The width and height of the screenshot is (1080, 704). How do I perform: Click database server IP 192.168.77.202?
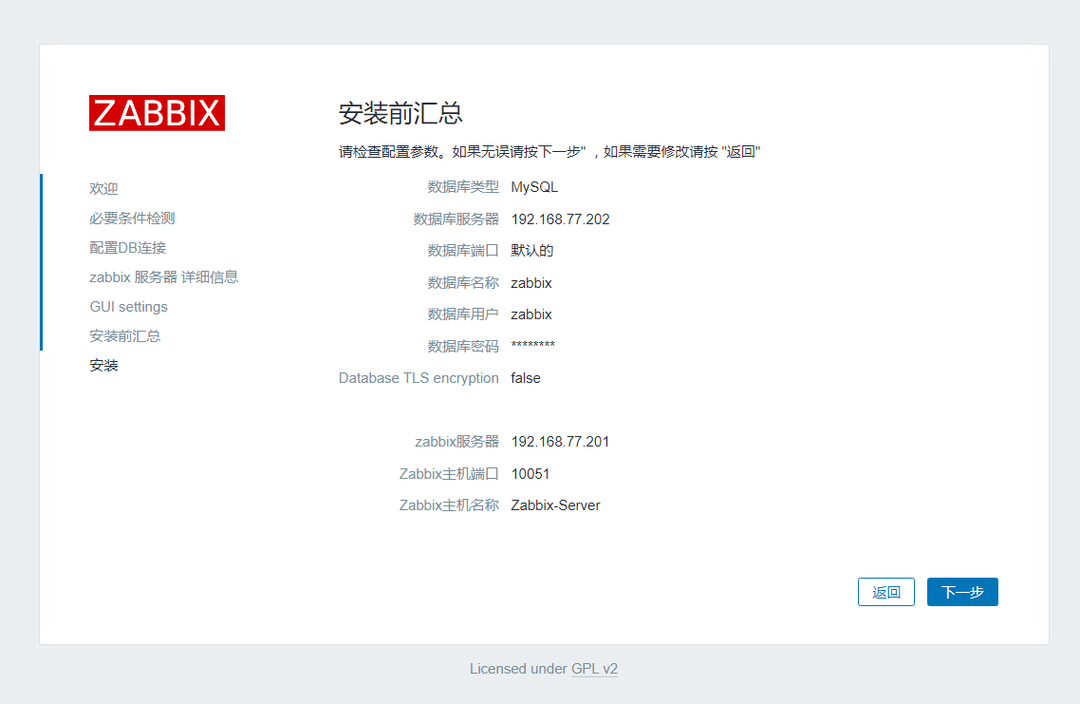pyautogui.click(x=560, y=219)
